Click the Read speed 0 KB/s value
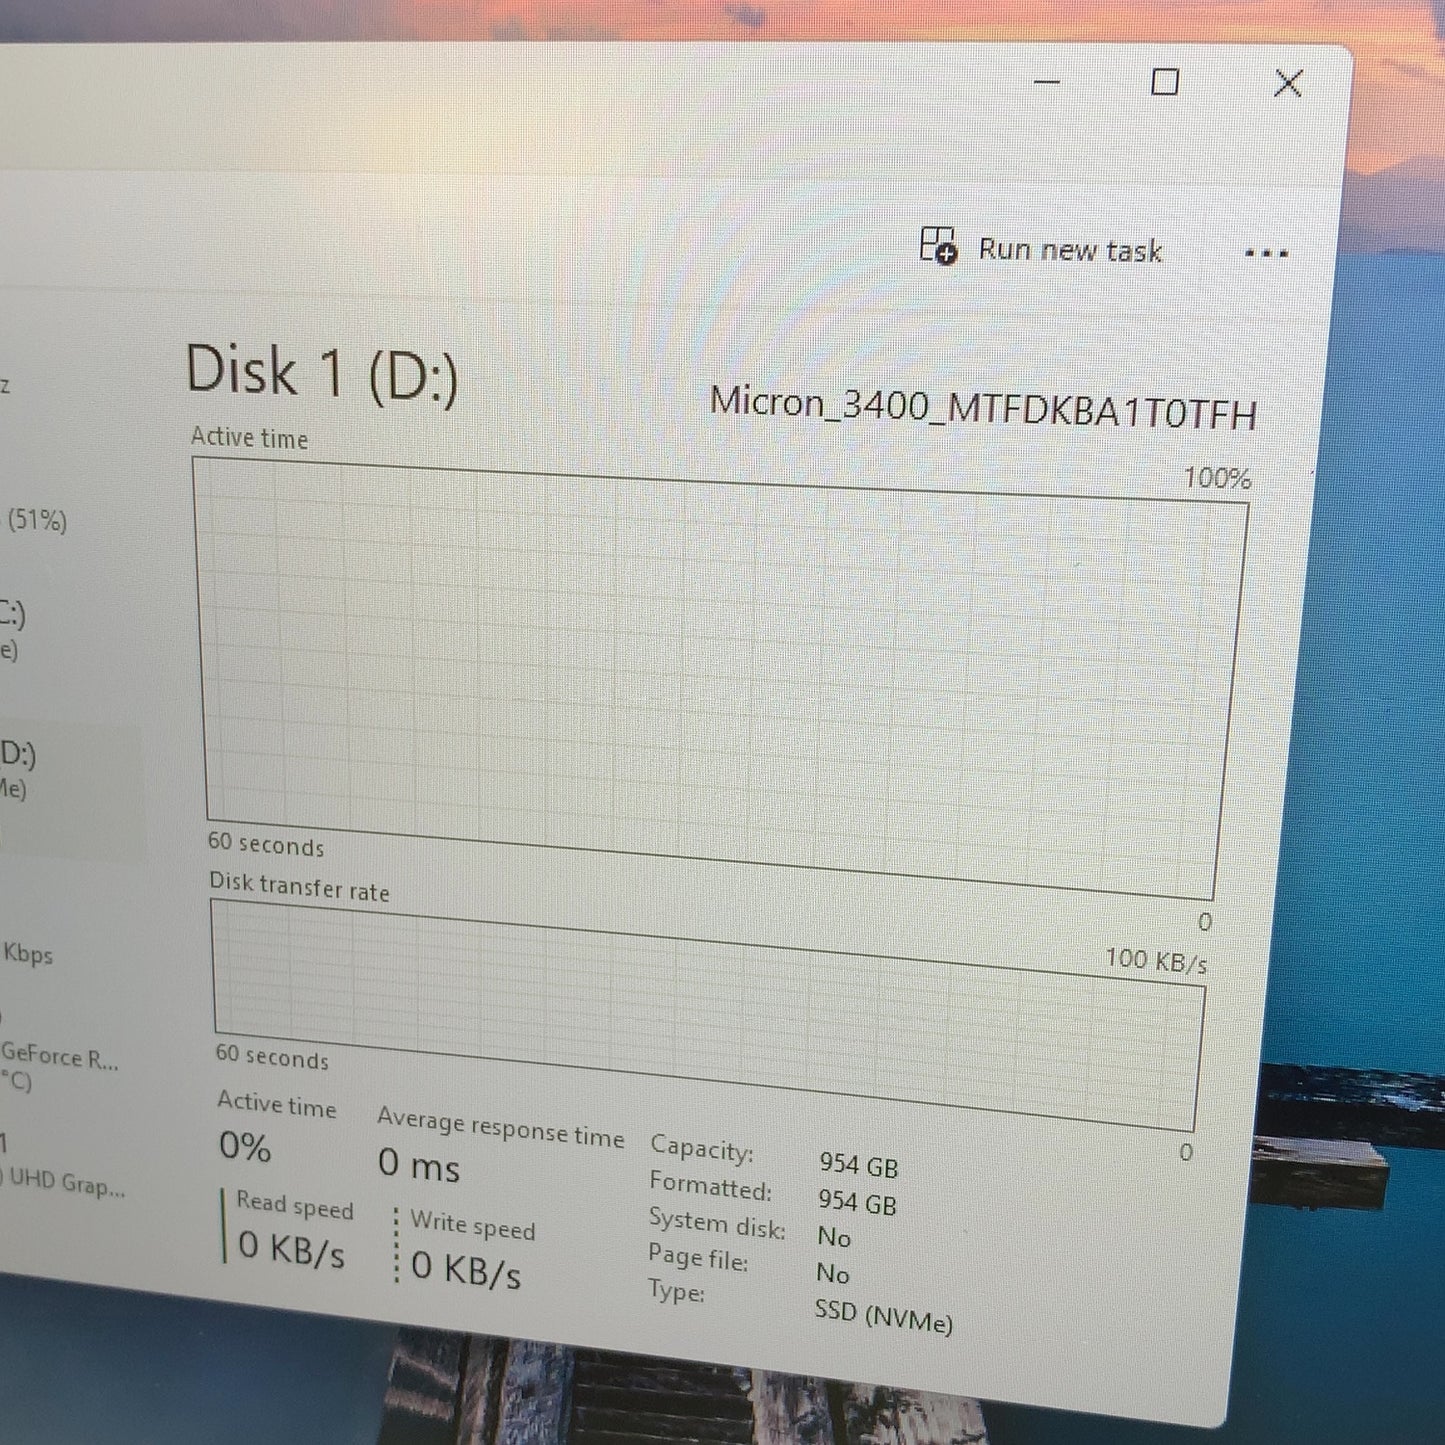1445x1445 pixels. 292,1249
